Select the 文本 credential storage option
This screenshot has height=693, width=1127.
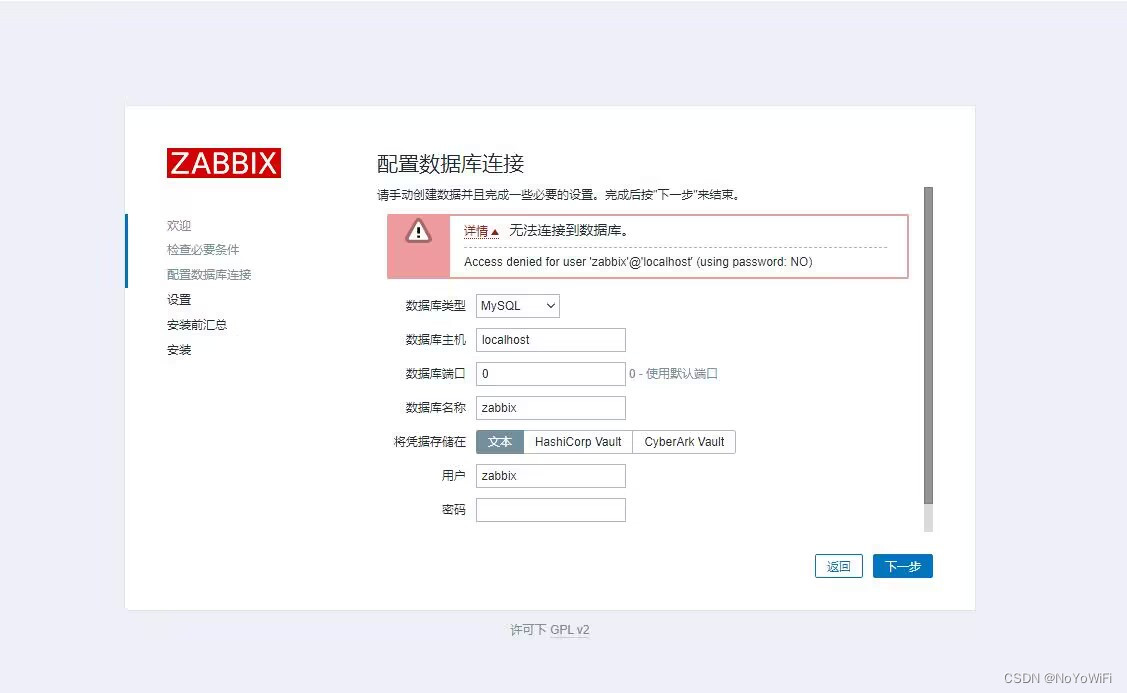coord(500,441)
